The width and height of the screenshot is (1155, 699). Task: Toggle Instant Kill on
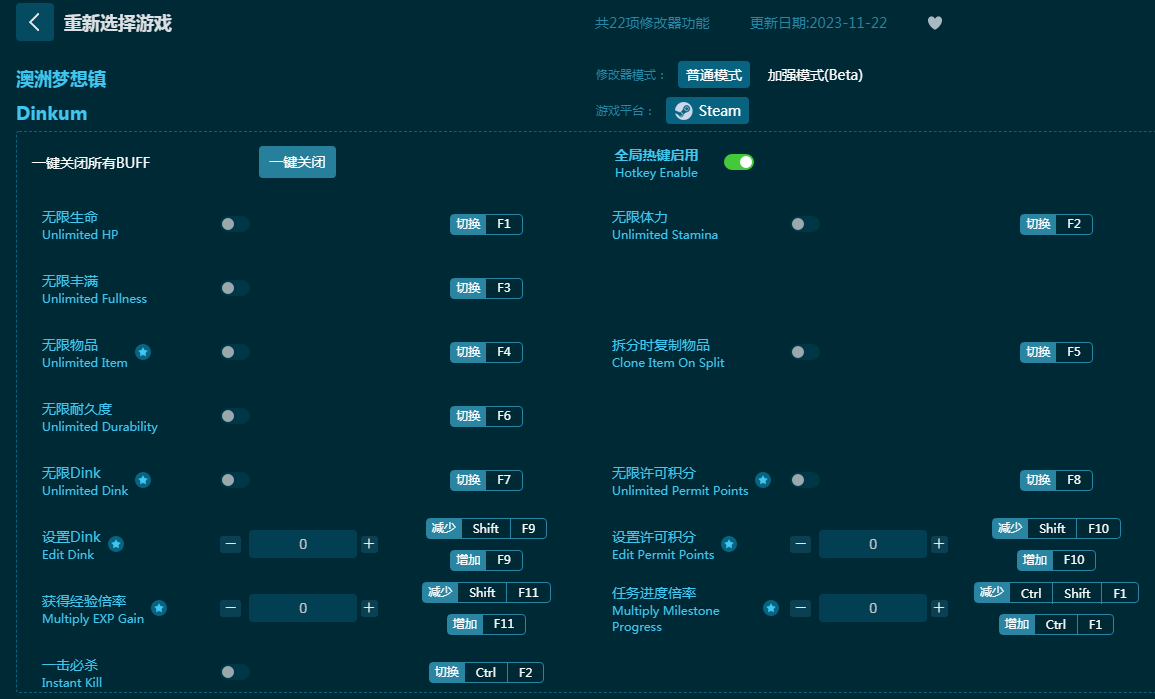click(235, 672)
